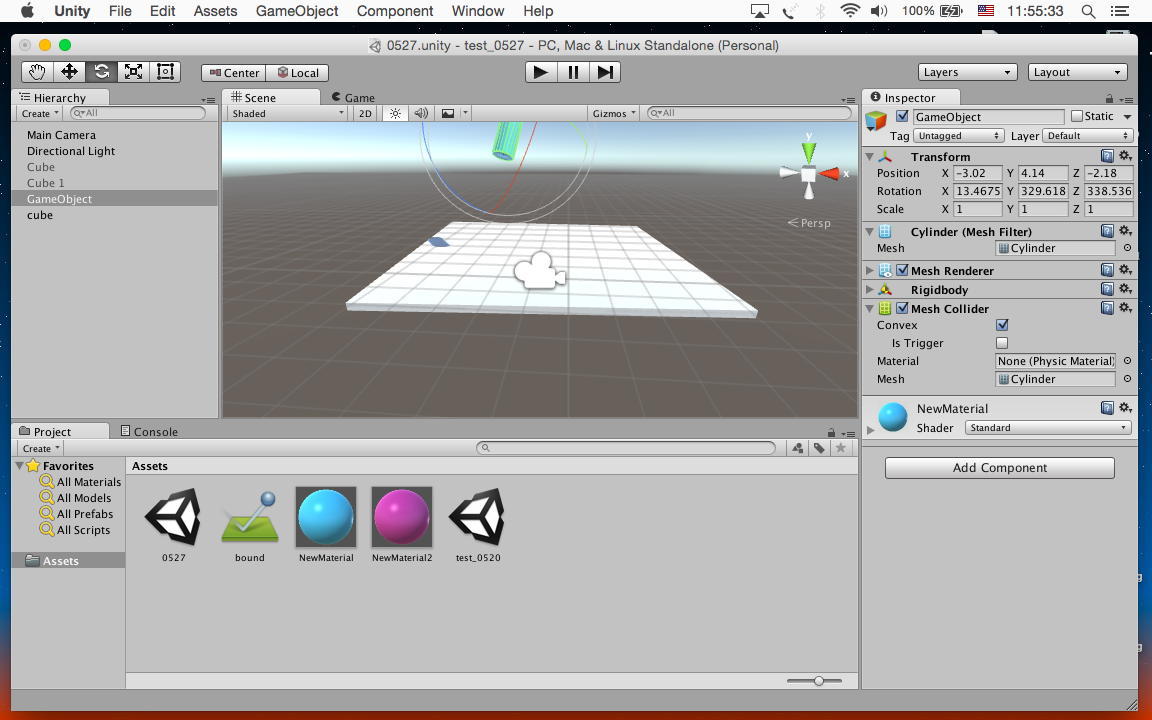Open macOS Spotlight search icon
The height and width of the screenshot is (720, 1152).
point(1089,11)
